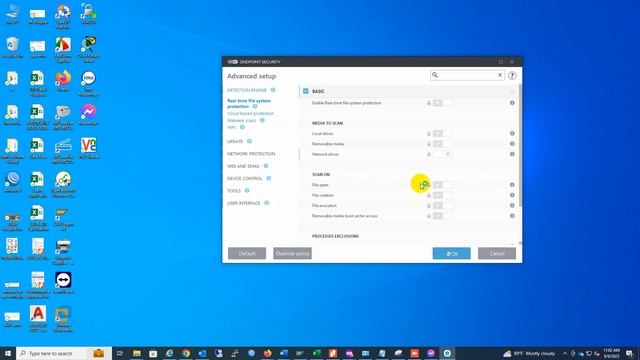The image size is (640, 360).
Task: Click the taskbar 'Type here to search' box
Action: click(x=64, y=353)
